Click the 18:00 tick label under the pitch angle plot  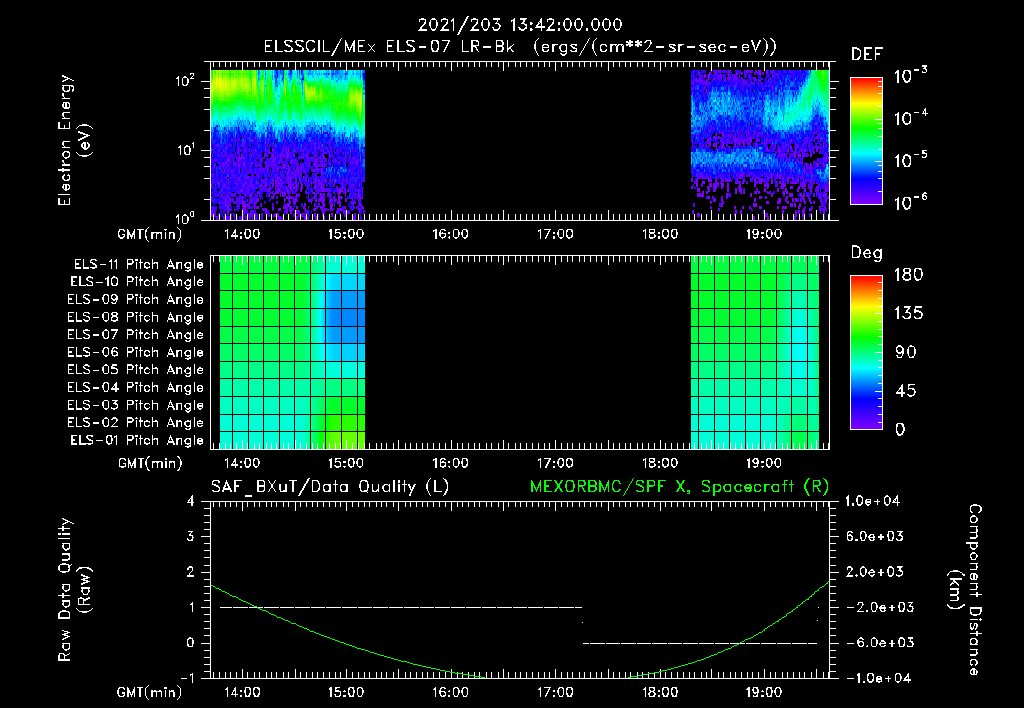click(660, 463)
